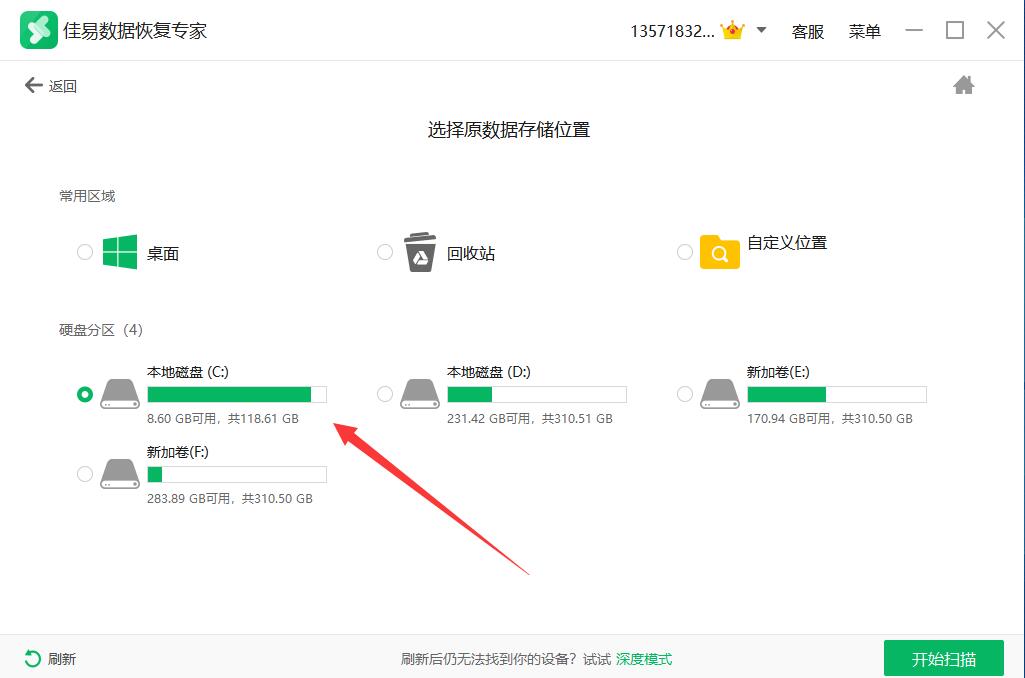Open the 深度模式 link

tap(644, 659)
